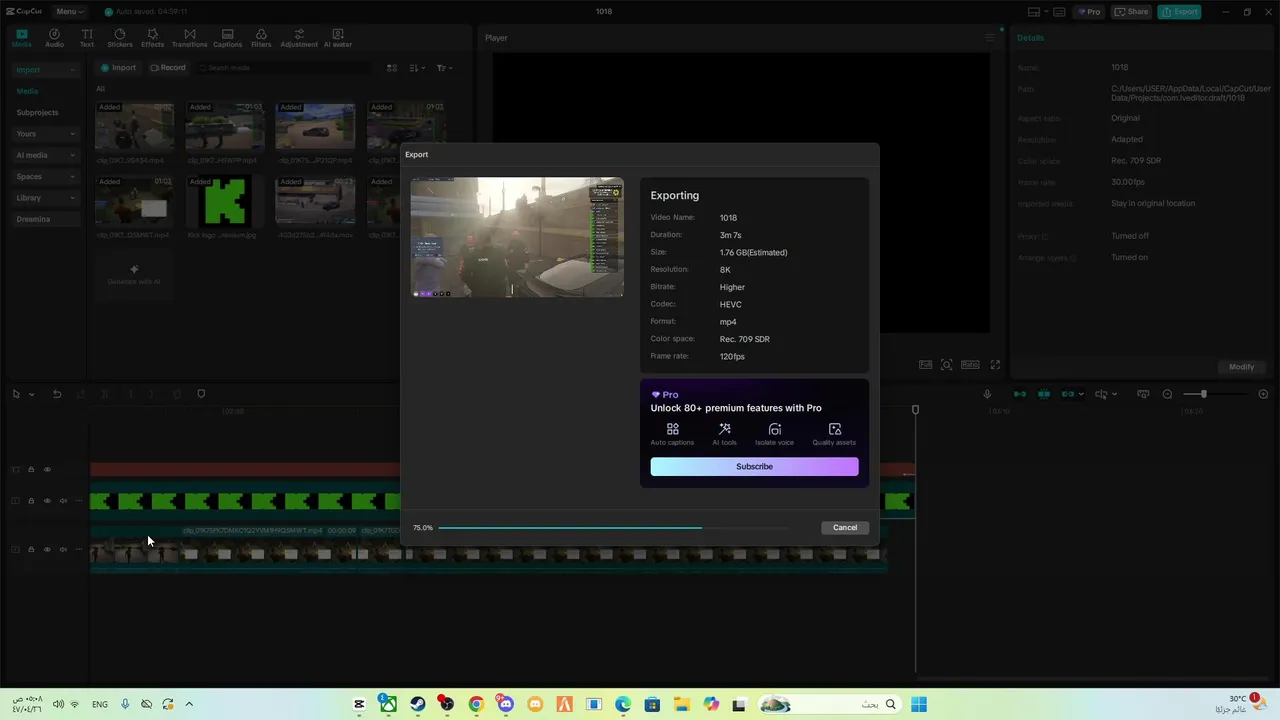Click the export progress bar

point(613,527)
